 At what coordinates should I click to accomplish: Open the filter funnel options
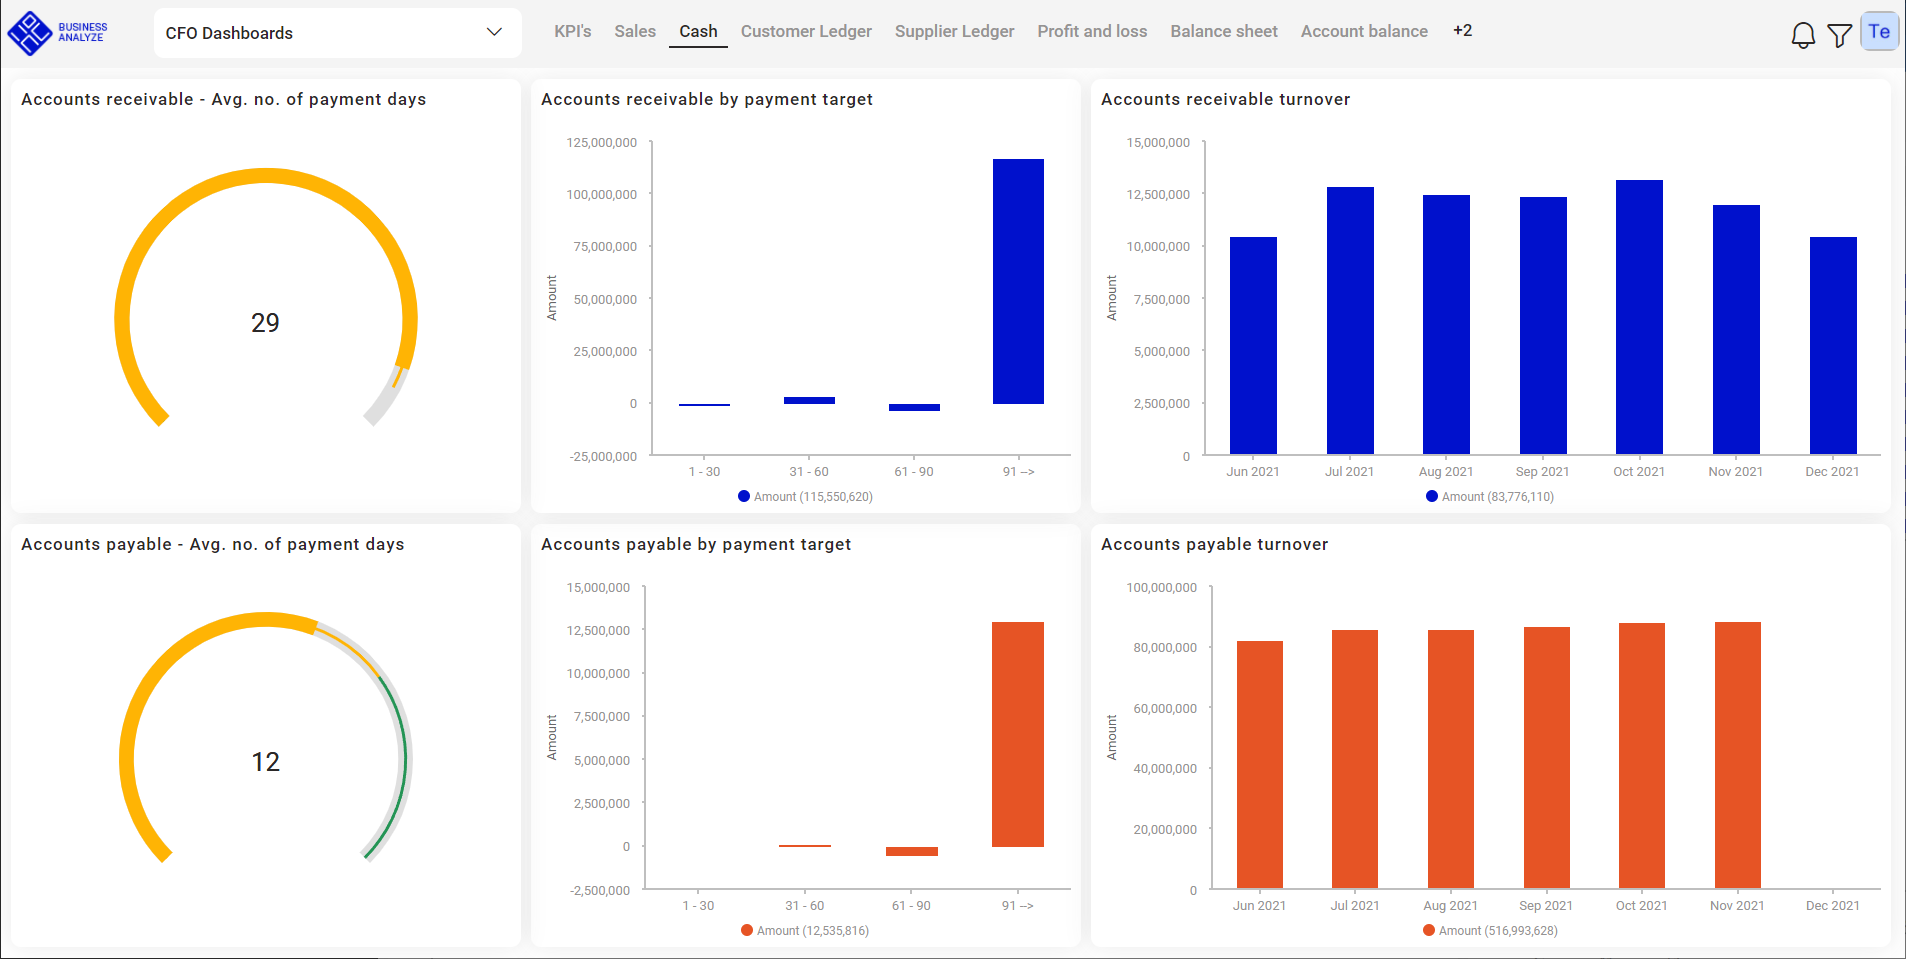1840,35
